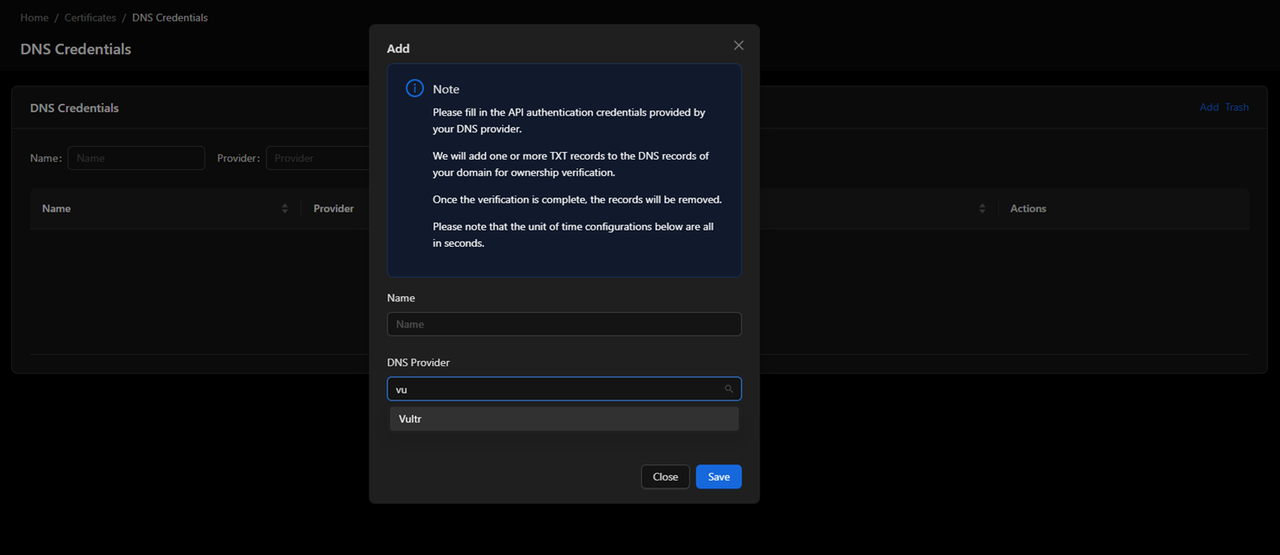Go to Certificates breadcrumb
This screenshot has height=555, width=1280.
tap(90, 18)
